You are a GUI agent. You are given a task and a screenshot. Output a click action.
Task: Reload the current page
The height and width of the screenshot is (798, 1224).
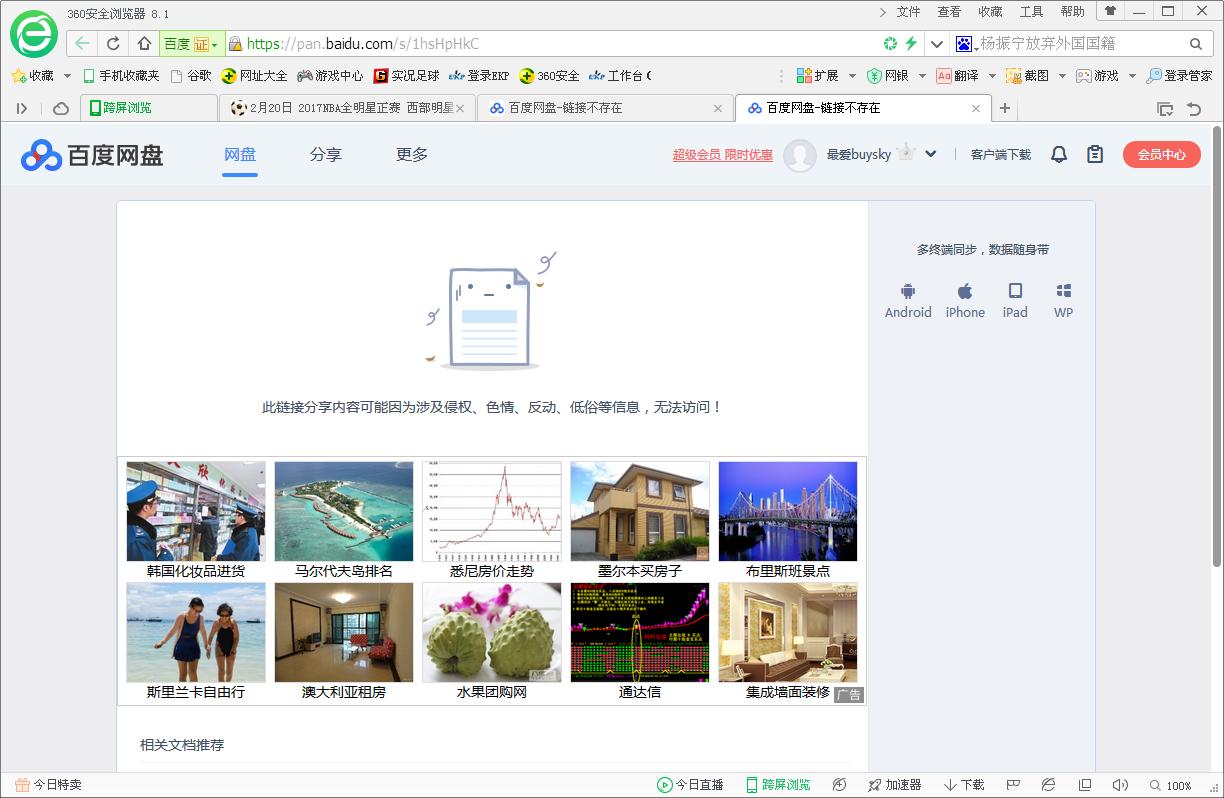point(113,44)
